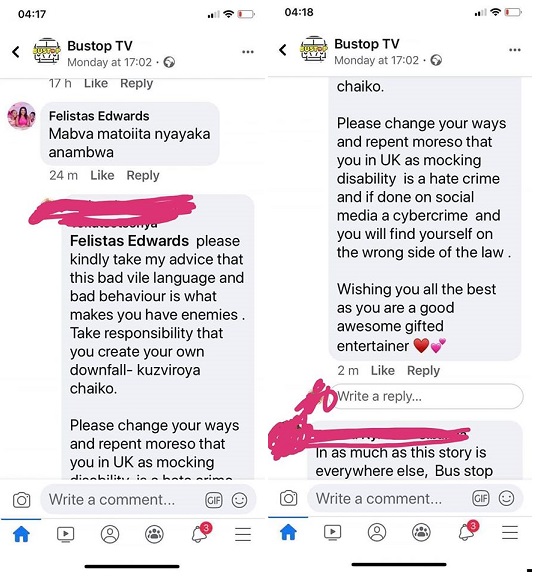
Task: Open hamburger menu in left bottom bar
Action: tap(243, 534)
